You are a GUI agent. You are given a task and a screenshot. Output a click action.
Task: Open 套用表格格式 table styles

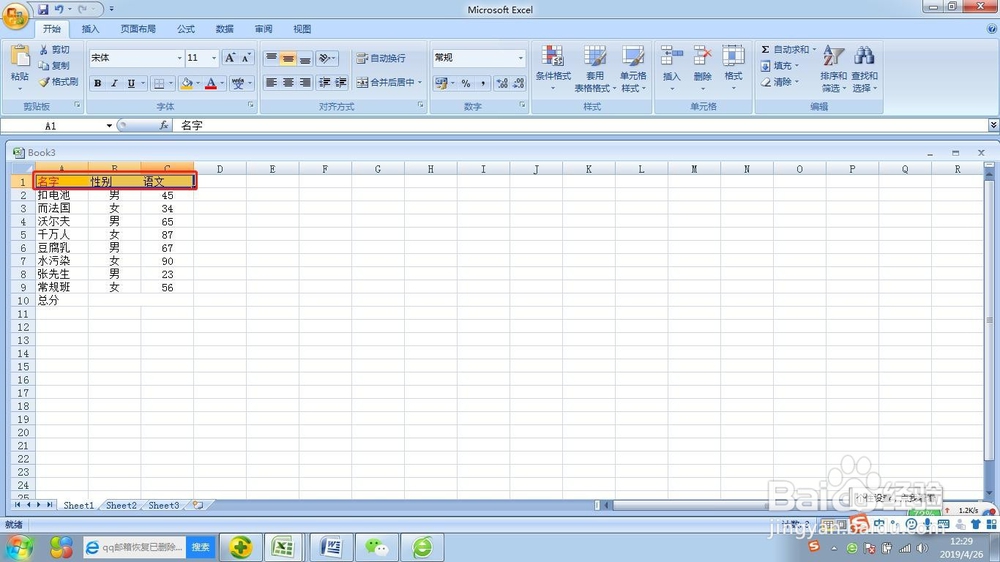click(x=595, y=68)
